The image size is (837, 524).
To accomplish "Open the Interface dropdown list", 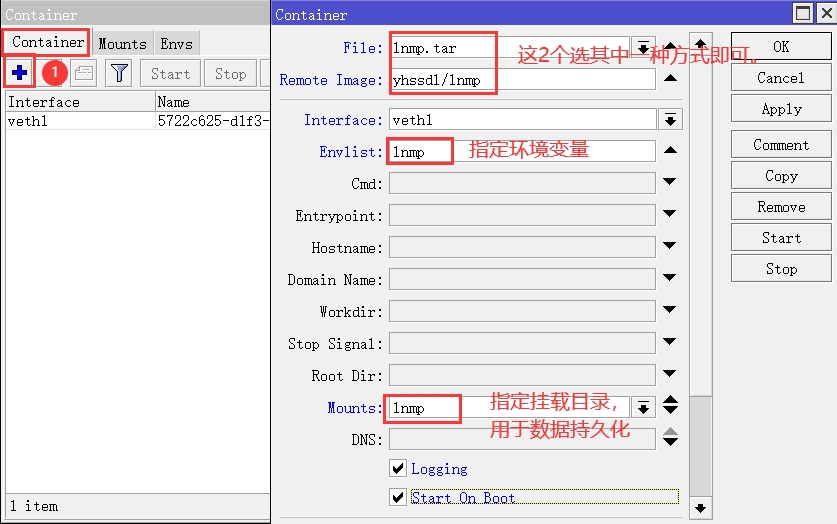I will point(670,120).
